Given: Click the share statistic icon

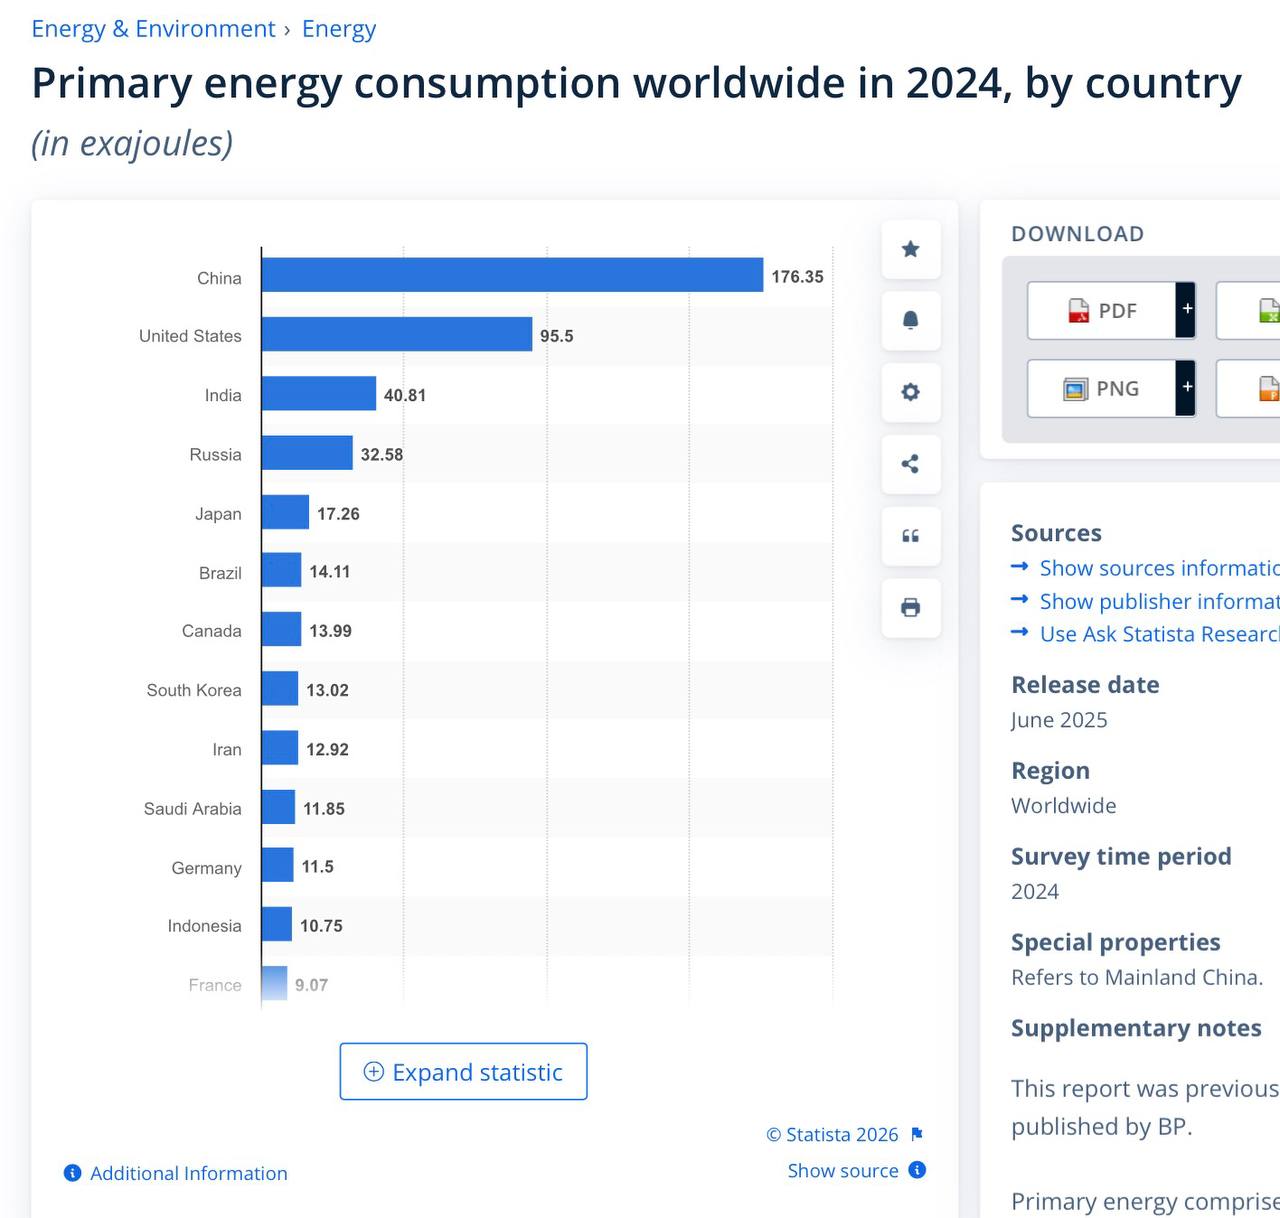Looking at the screenshot, I should [910, 464].
